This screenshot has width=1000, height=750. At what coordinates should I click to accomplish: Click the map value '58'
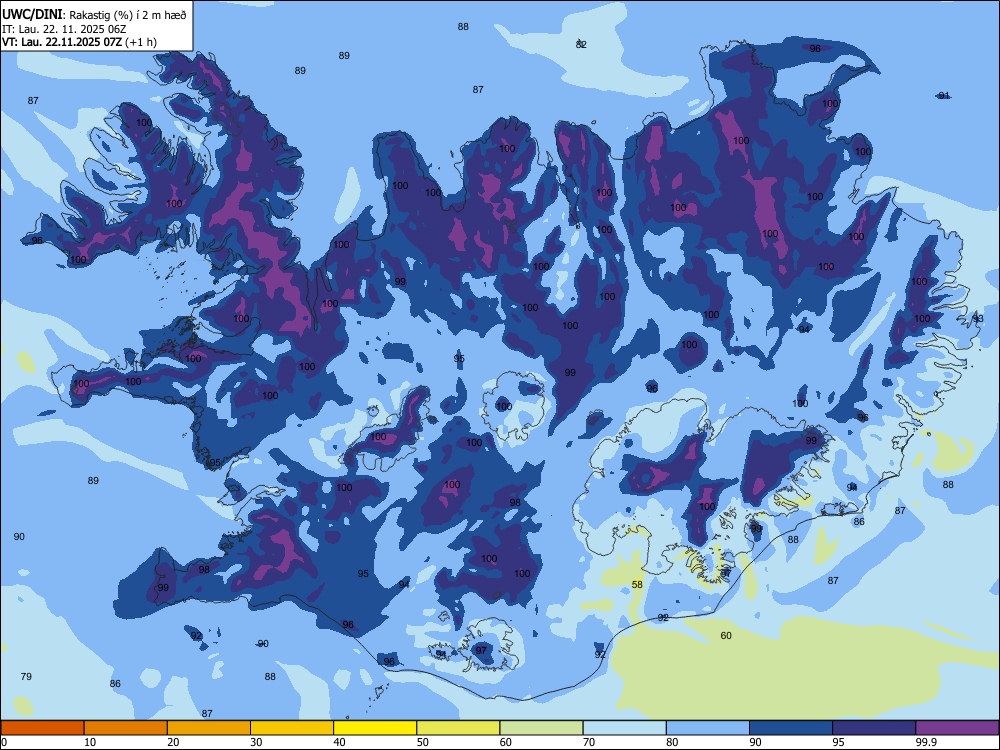pyautogui.click(x=637, y=584)
